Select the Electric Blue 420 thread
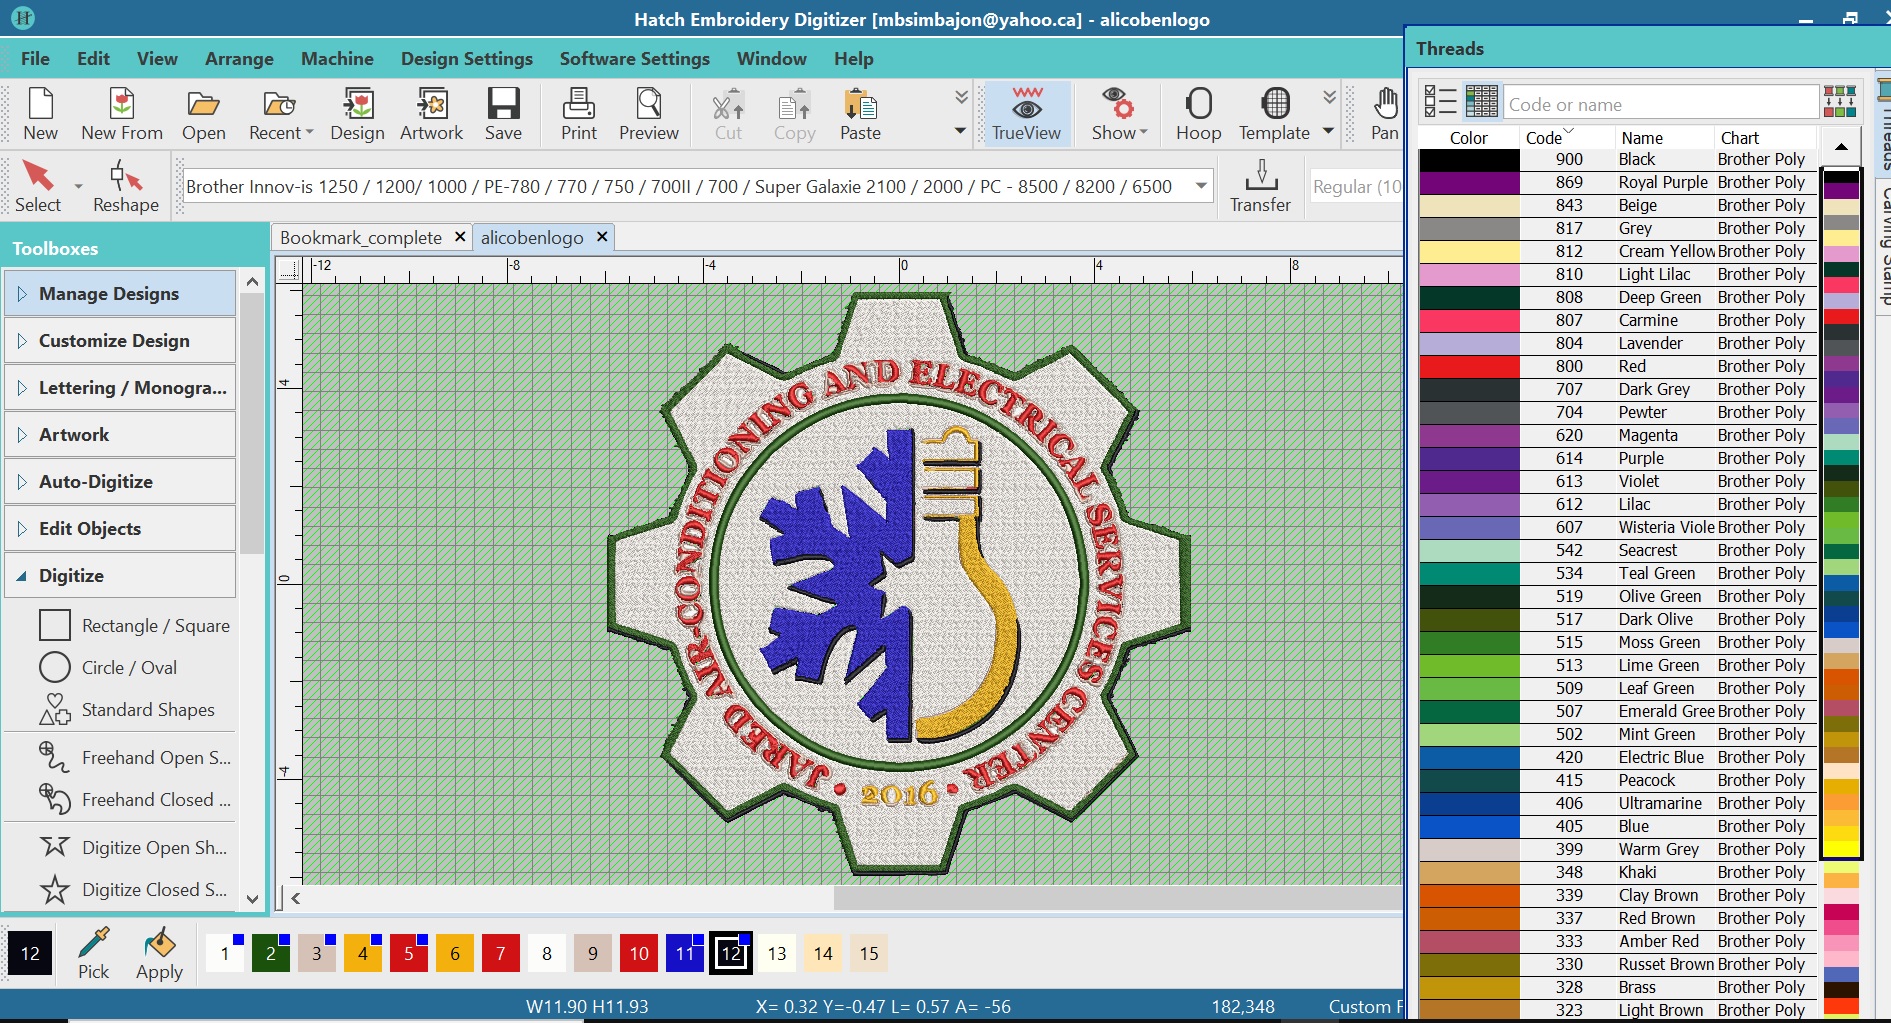 click(x=1616, y=757)
